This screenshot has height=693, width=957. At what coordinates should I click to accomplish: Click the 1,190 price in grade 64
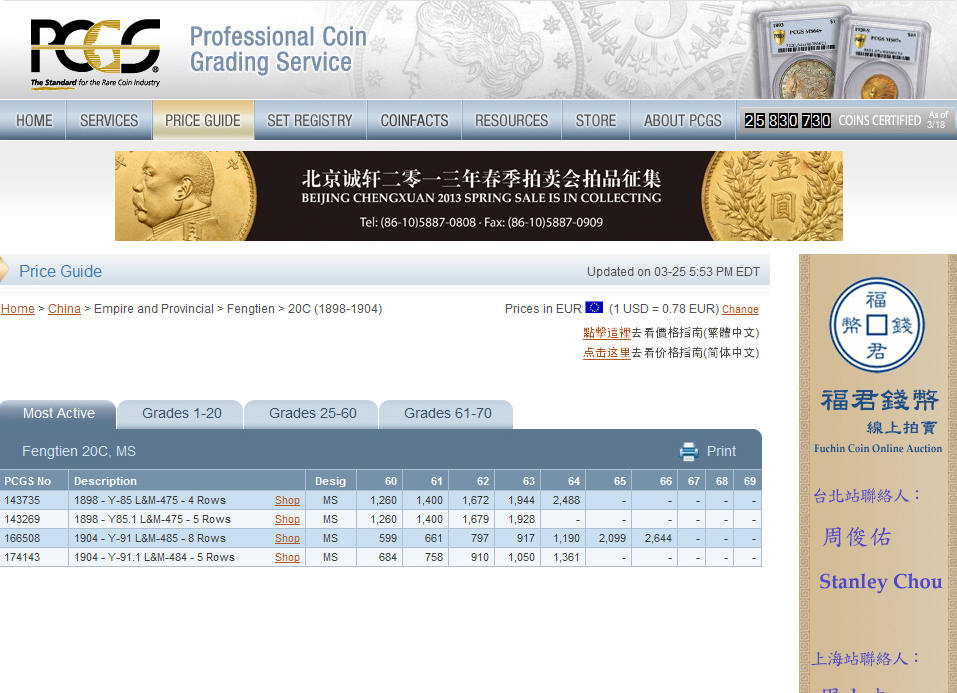click(566, 539)
